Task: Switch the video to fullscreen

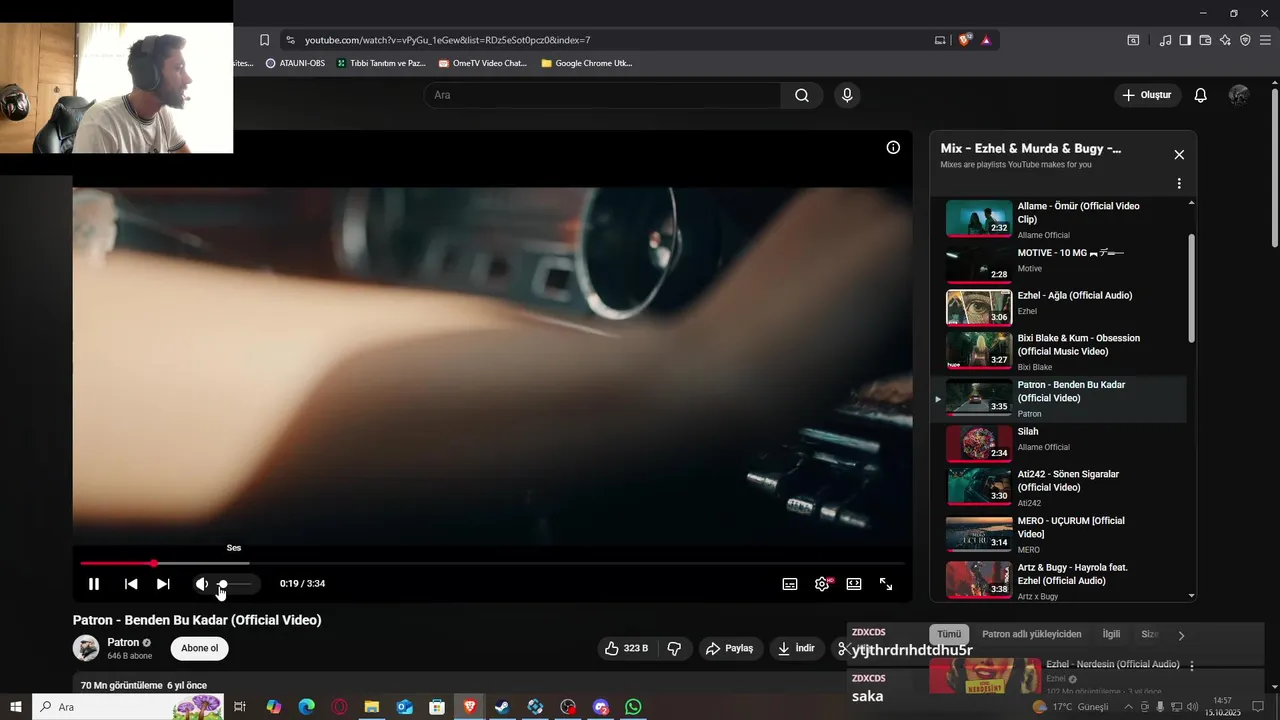Action: [886, 584]
